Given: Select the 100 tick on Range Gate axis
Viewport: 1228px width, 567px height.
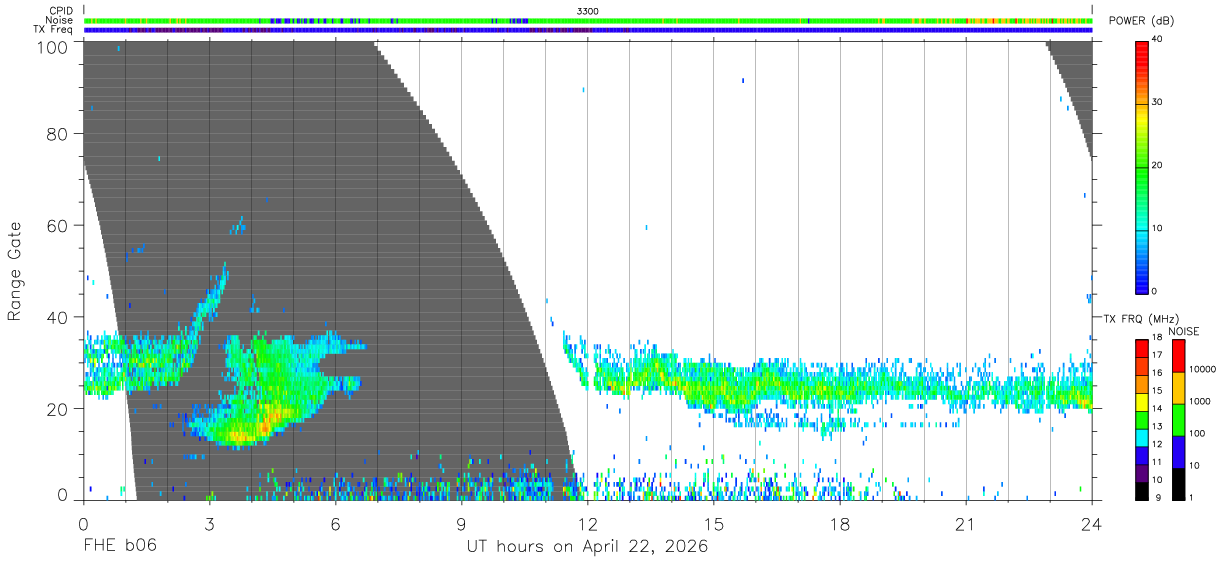Looking at the screenshot, I should pyautogui.click(x=53, y=47).
